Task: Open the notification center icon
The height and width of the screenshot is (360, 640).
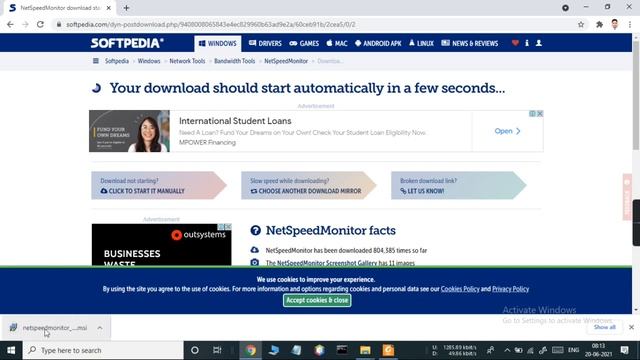Action: [624, 350]
